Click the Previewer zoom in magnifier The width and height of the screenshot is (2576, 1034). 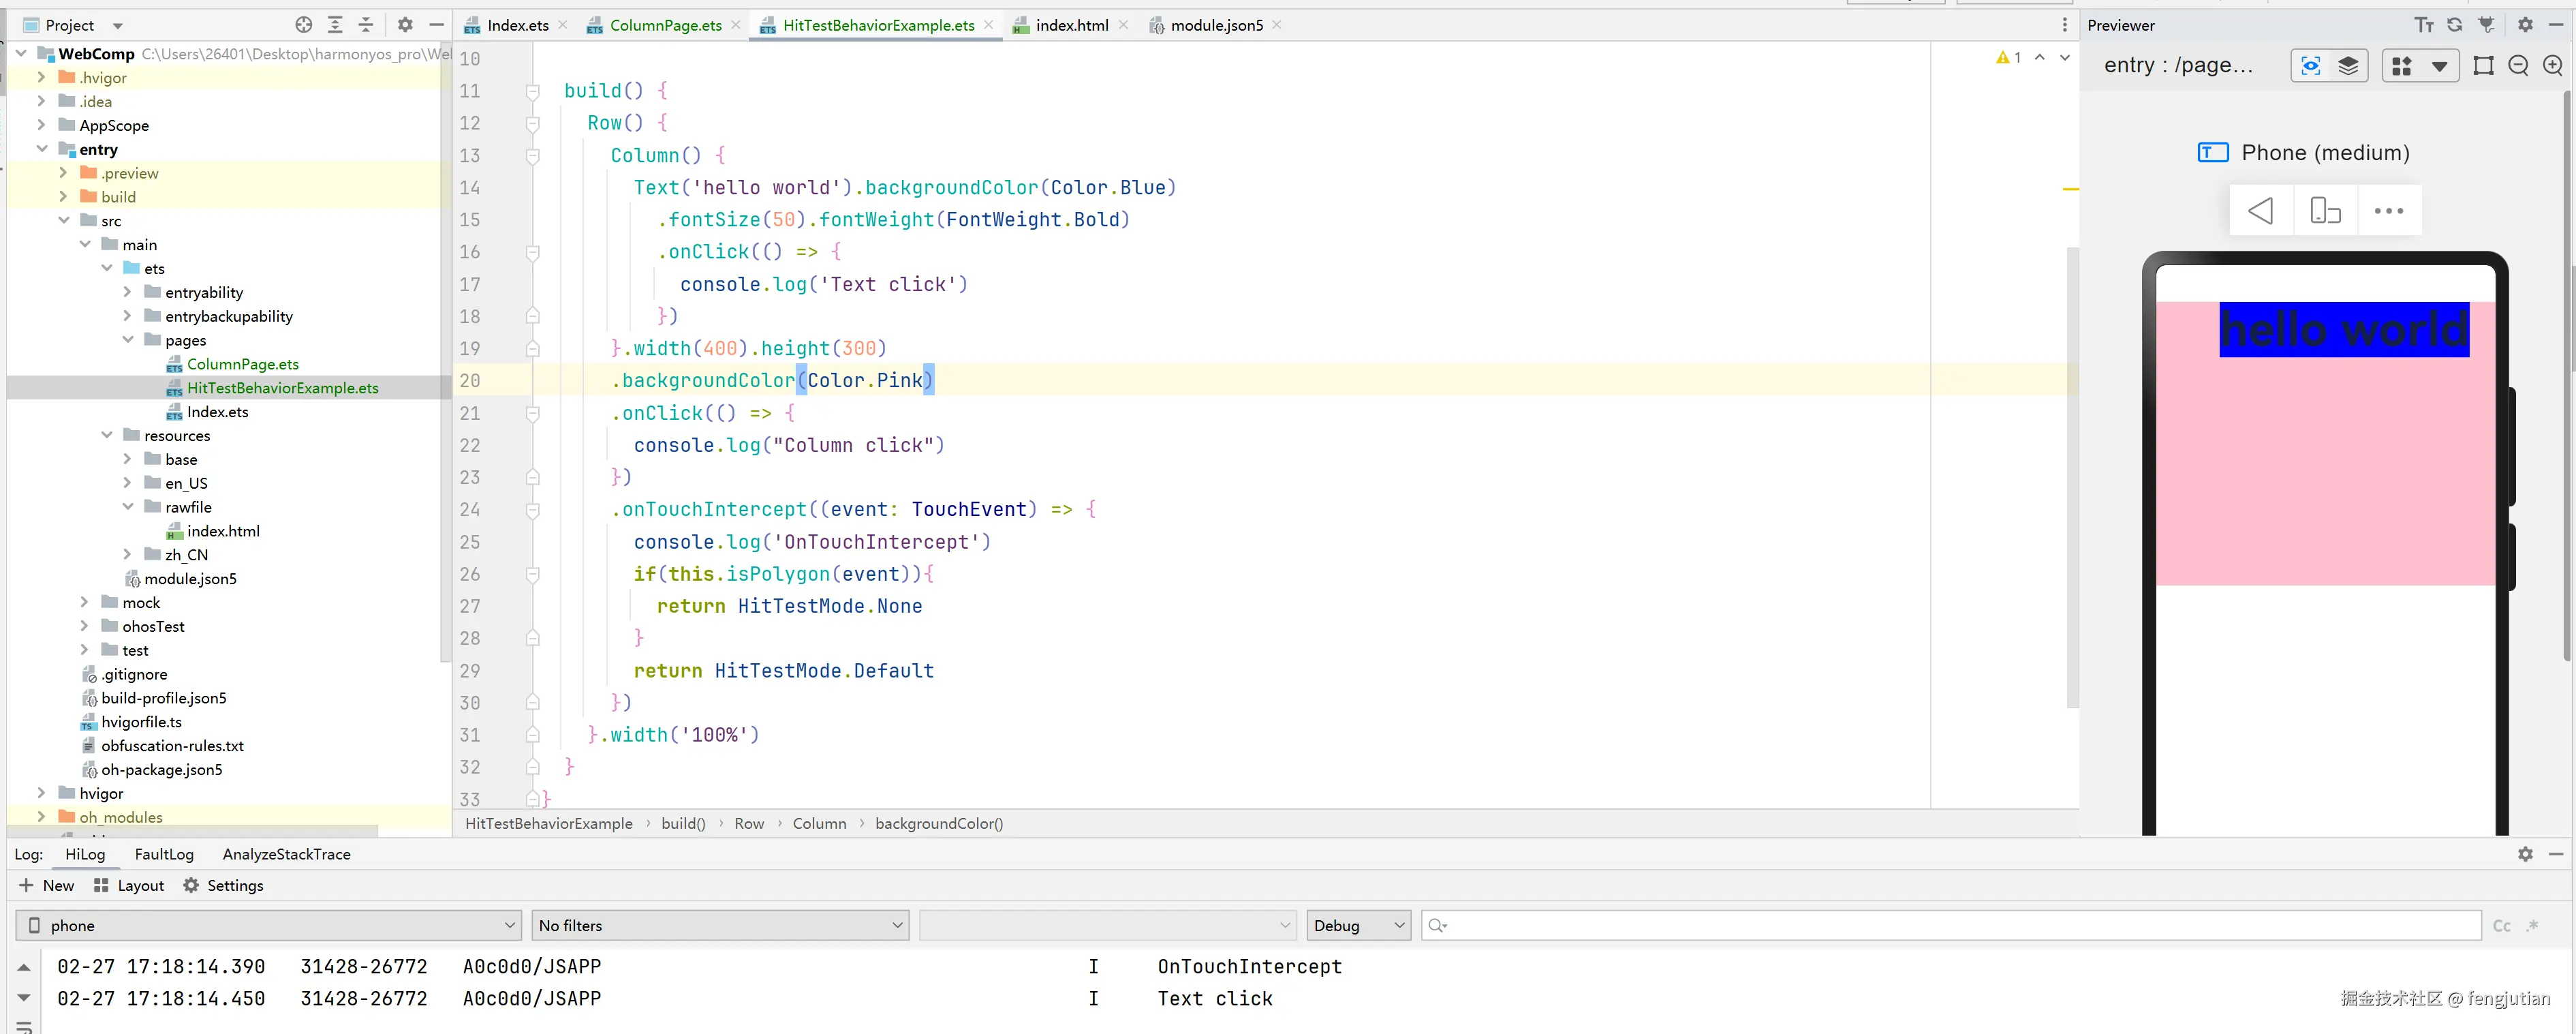pyautogui.click(x=2552, y=66)
